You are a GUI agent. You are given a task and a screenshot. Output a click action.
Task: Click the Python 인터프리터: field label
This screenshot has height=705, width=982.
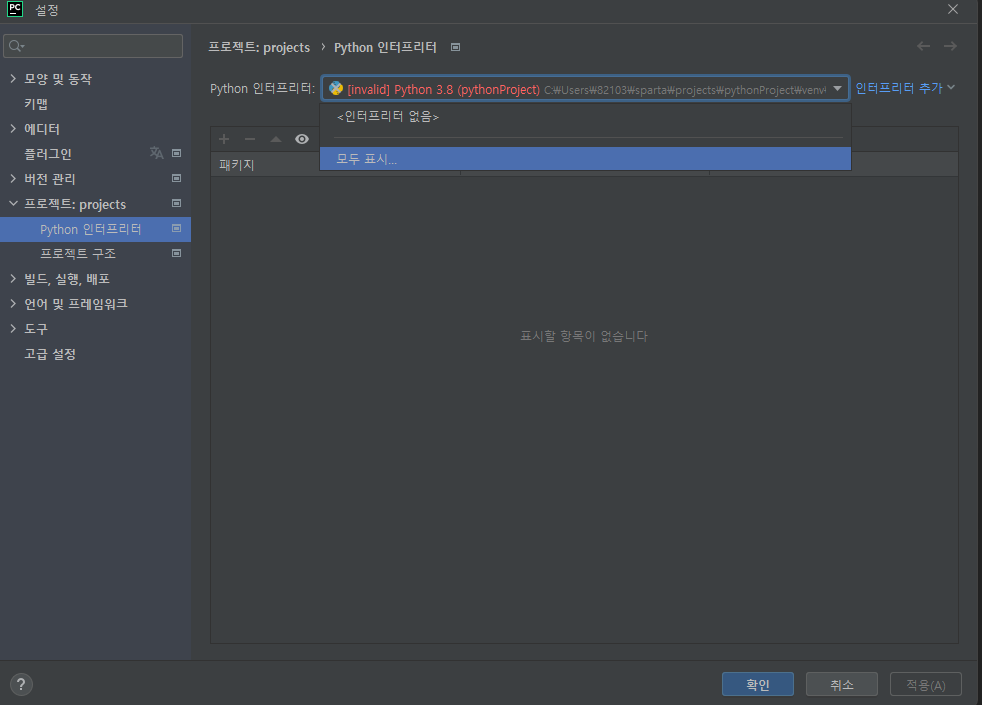point(262,88)
